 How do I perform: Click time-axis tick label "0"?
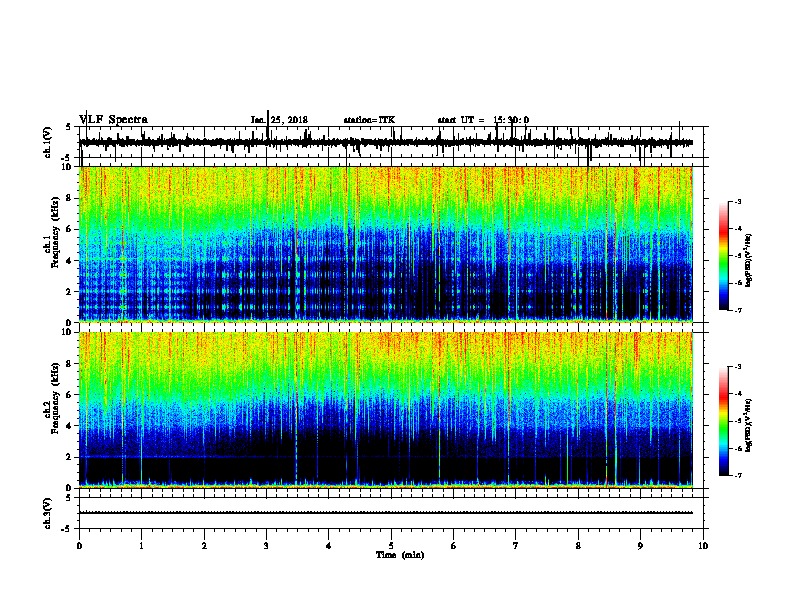[79, 546]
